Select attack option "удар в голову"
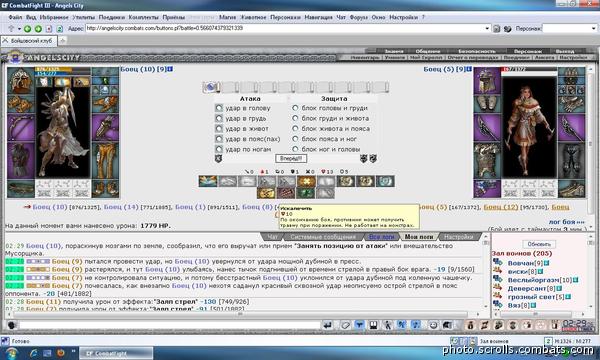 pos(219,108)
